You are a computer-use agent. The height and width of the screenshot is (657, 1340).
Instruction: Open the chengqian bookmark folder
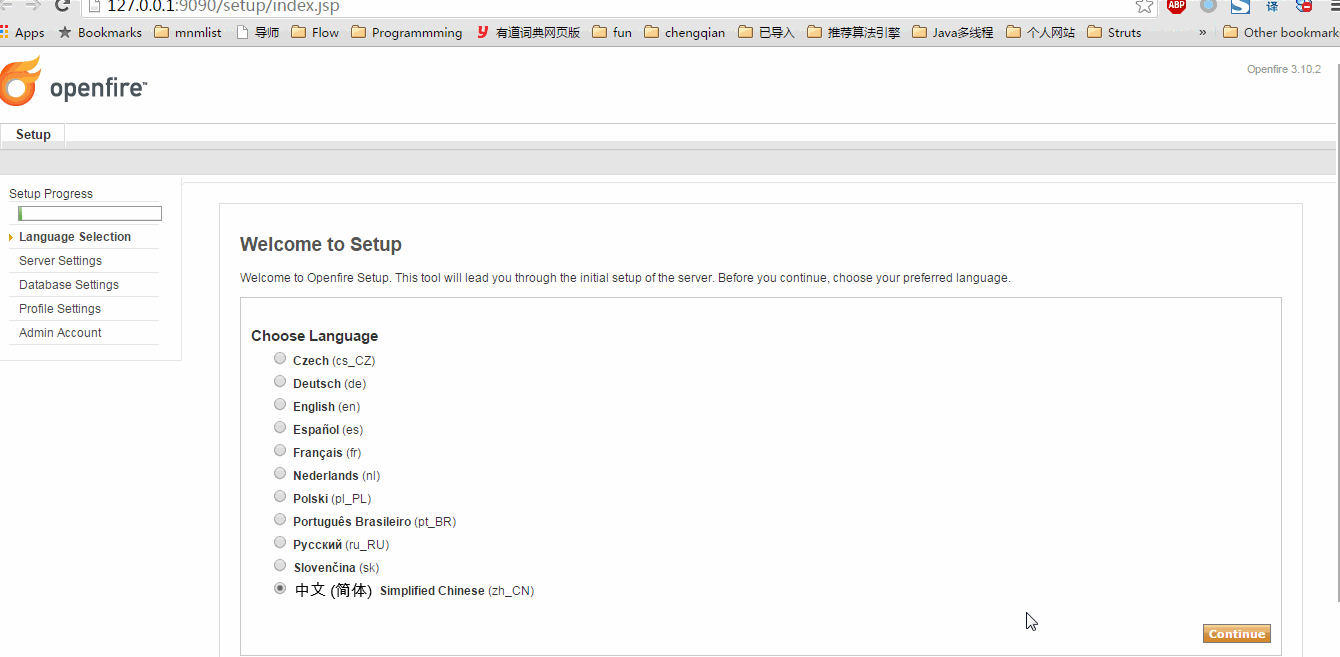(x=685, y=32)
